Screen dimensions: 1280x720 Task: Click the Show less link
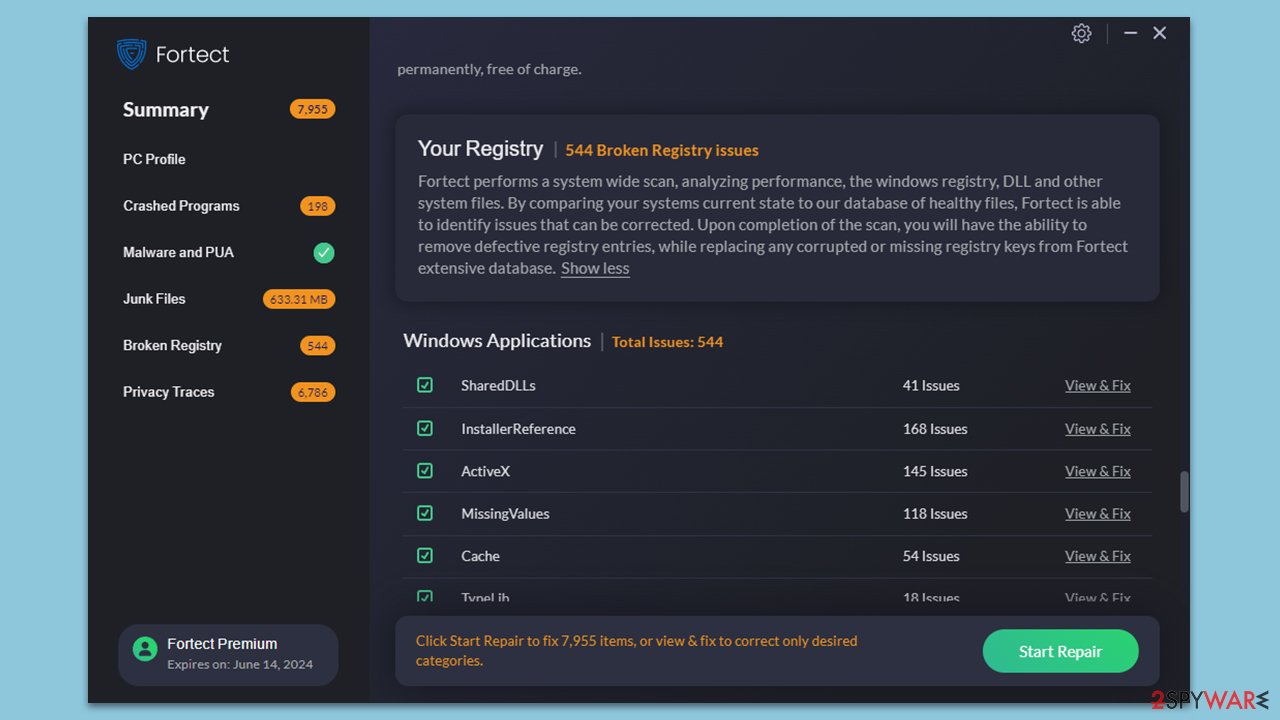pyautogui.click(x=595, y=268)
